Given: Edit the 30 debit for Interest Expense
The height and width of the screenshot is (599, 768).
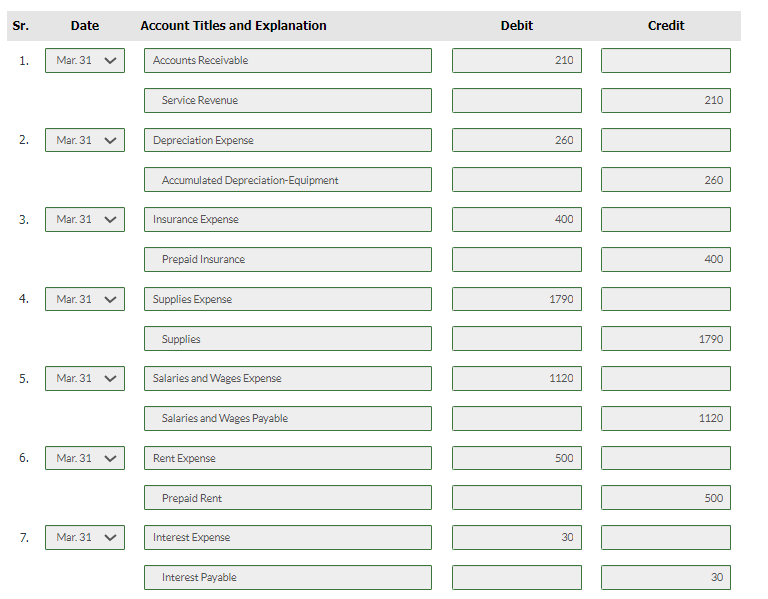Looking at the screenshot, I should 517,537.
